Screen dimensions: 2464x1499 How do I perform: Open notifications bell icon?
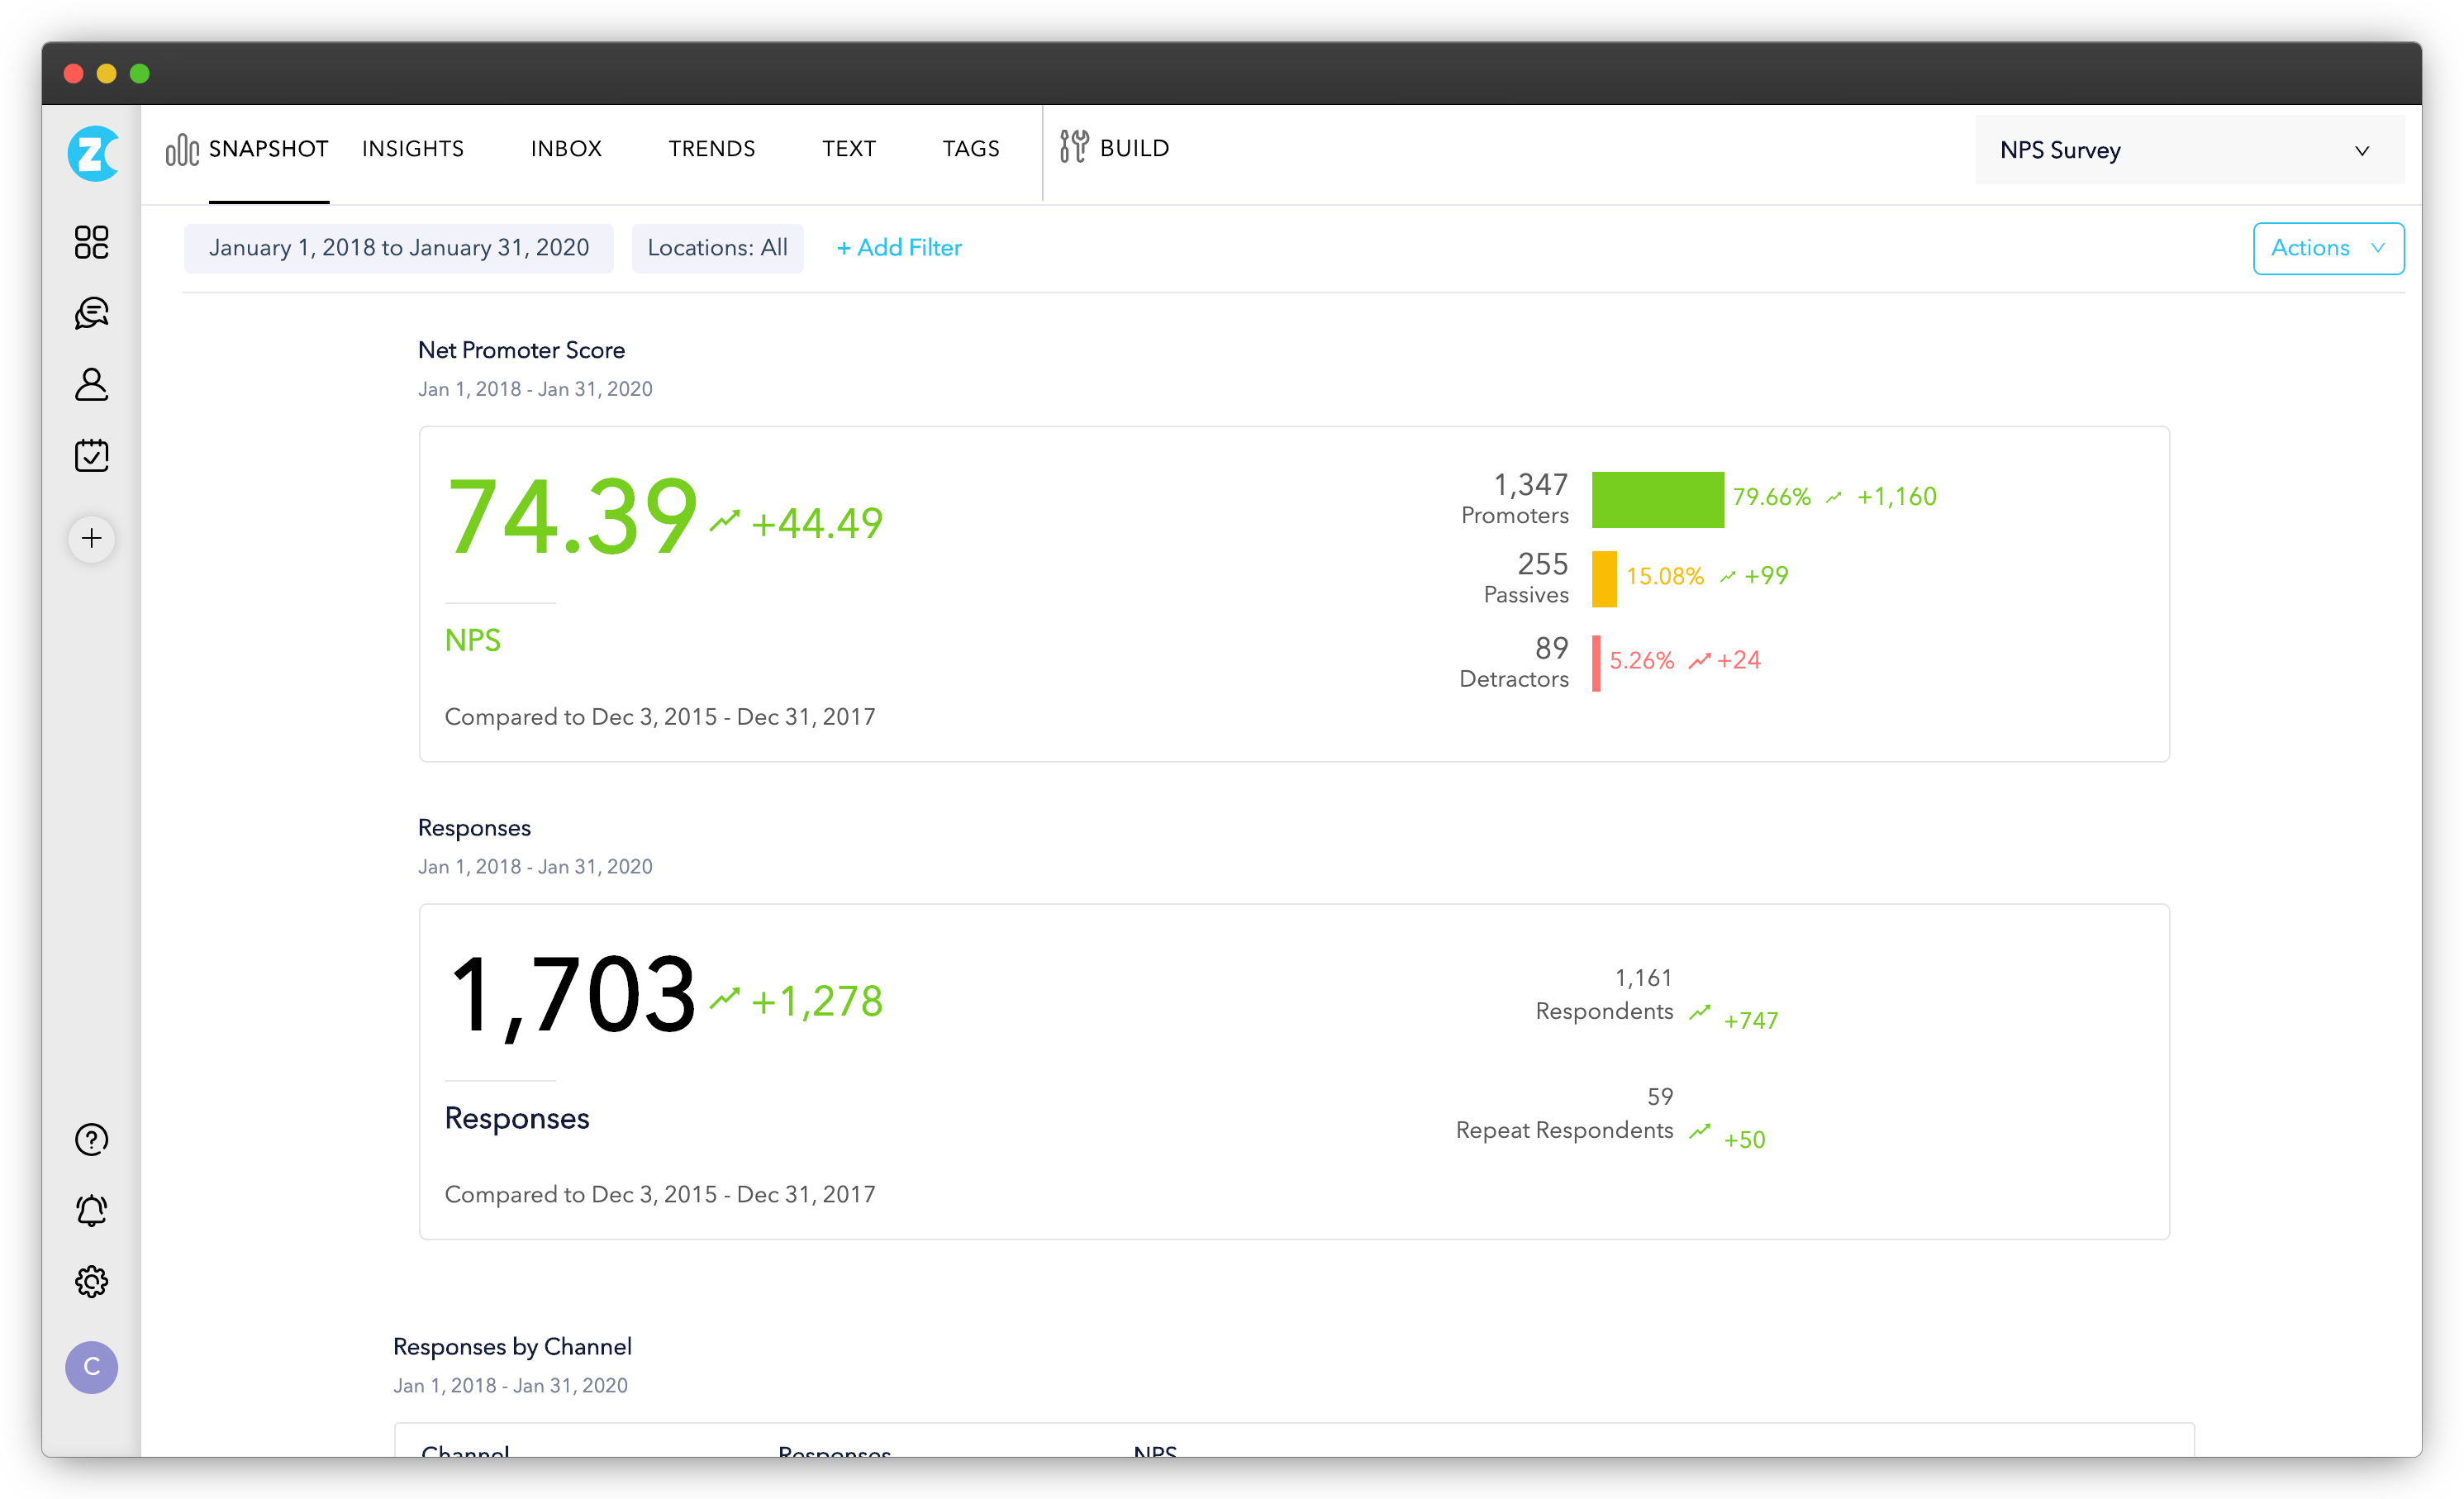point(90,1211)
